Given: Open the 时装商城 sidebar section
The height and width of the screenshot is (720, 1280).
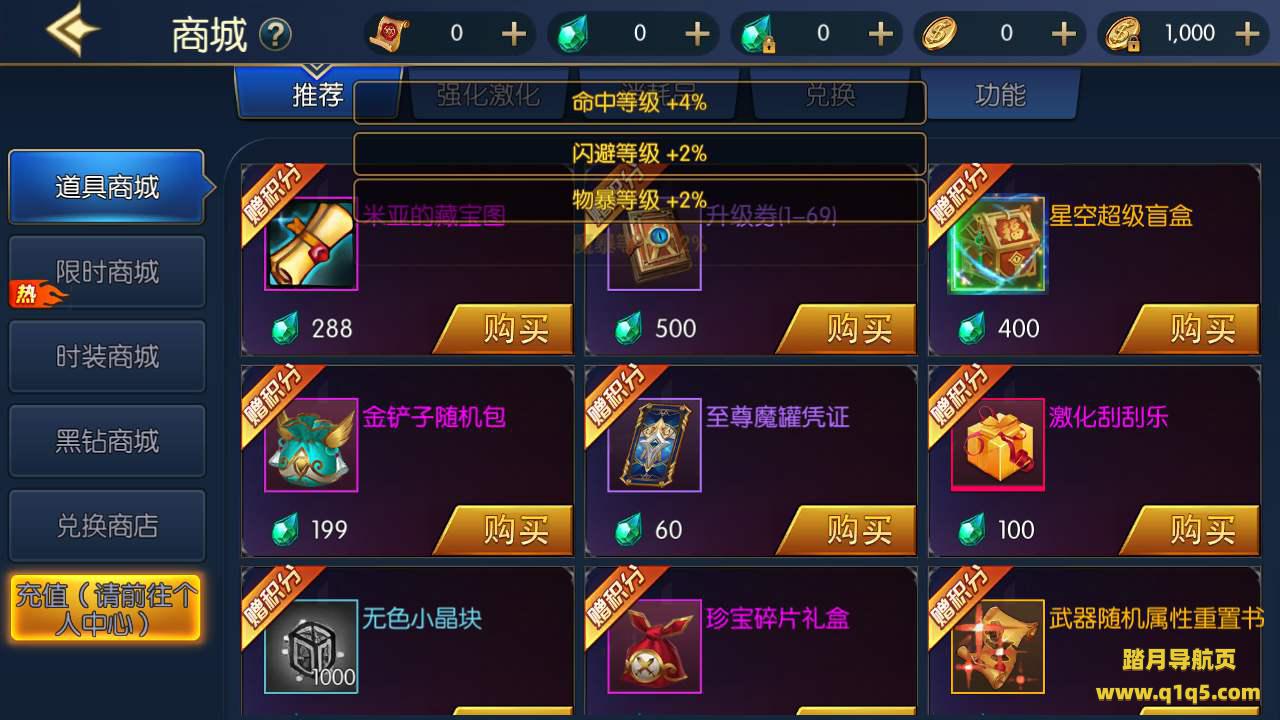Looking at the screenshot, I should pyautogui.click(x=107, y=357).
